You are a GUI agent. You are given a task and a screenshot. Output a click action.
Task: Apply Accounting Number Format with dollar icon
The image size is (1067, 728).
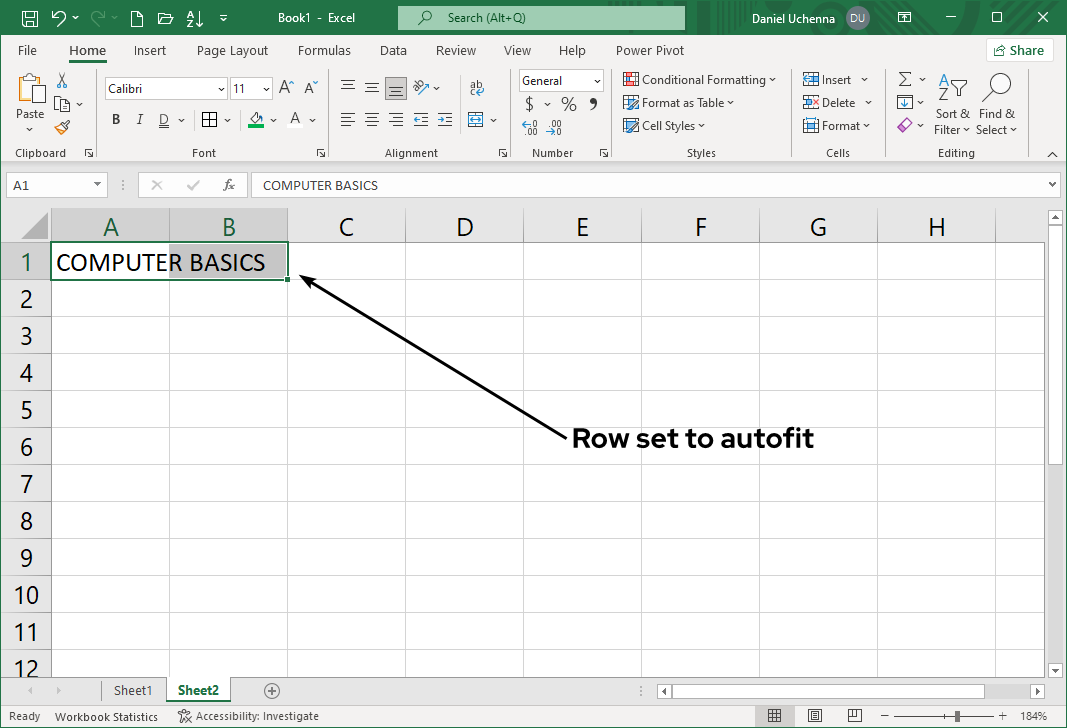click(x=528, y=103)
